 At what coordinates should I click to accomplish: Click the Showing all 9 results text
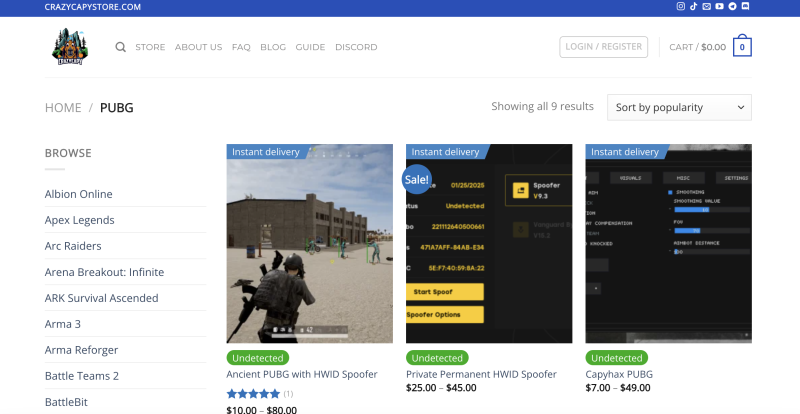point(542,106)
